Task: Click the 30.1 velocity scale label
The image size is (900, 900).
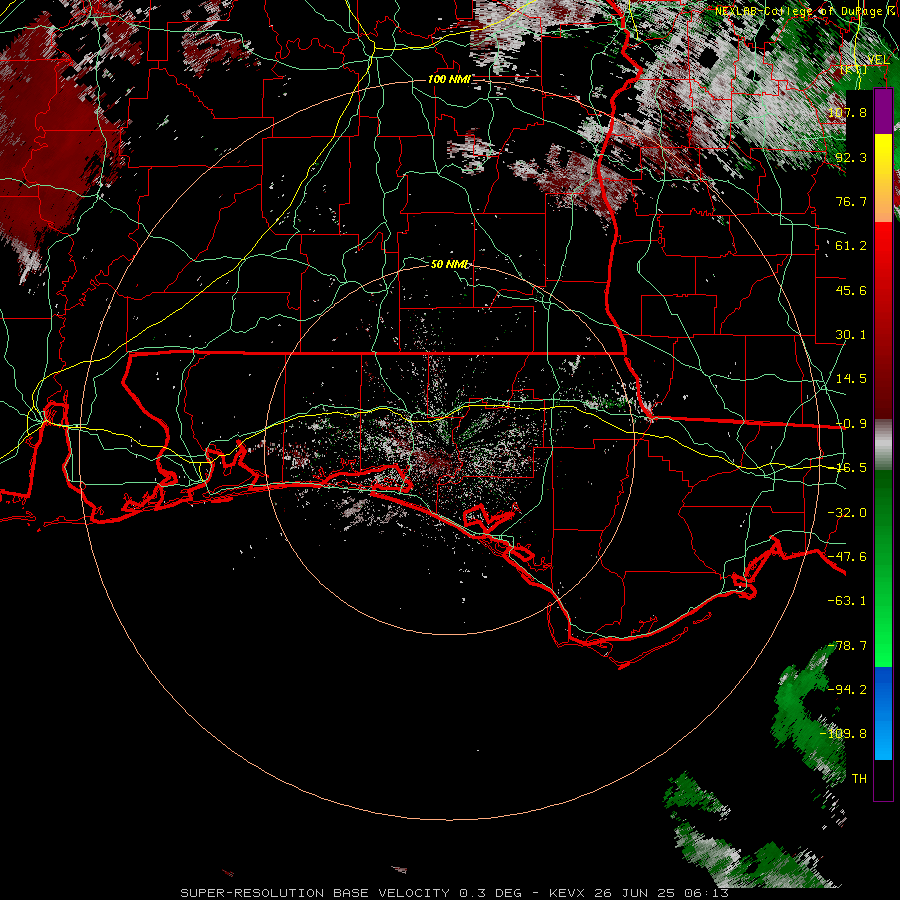Action: (851, 335)
